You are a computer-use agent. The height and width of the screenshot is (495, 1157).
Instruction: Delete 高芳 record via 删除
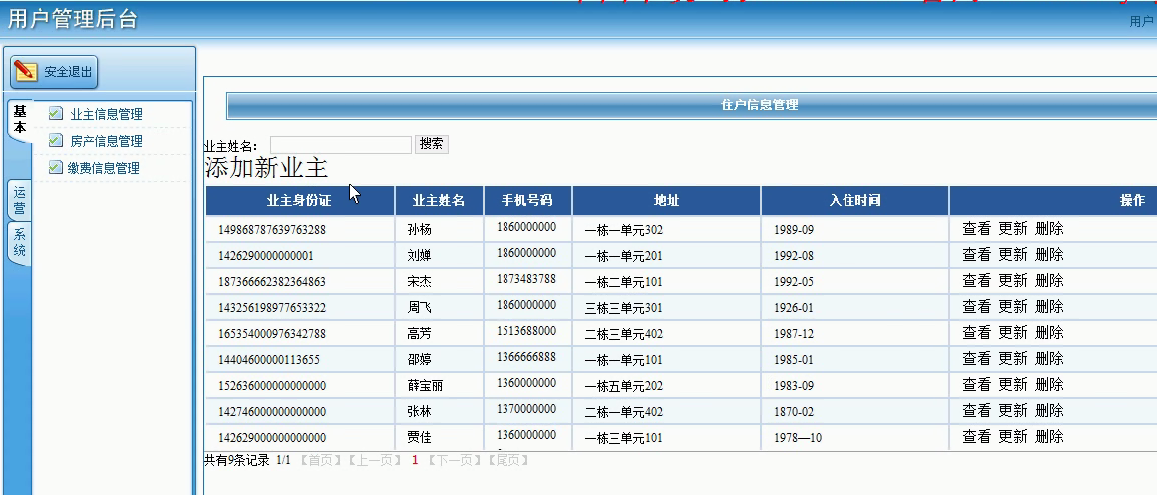tap(1049, 333)
